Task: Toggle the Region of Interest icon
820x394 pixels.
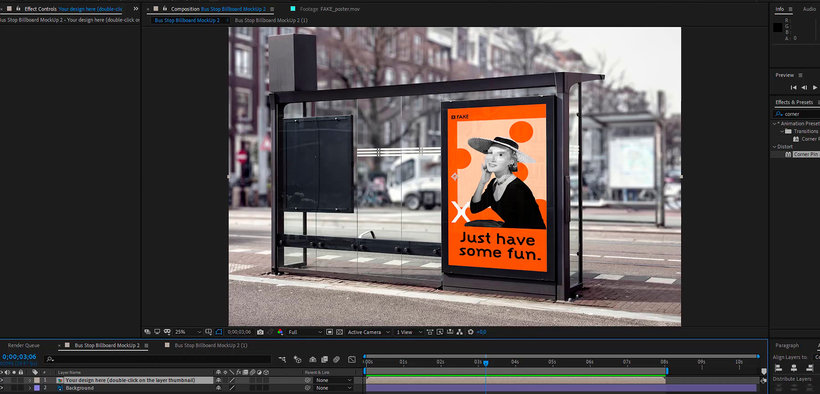Action: 329,332
